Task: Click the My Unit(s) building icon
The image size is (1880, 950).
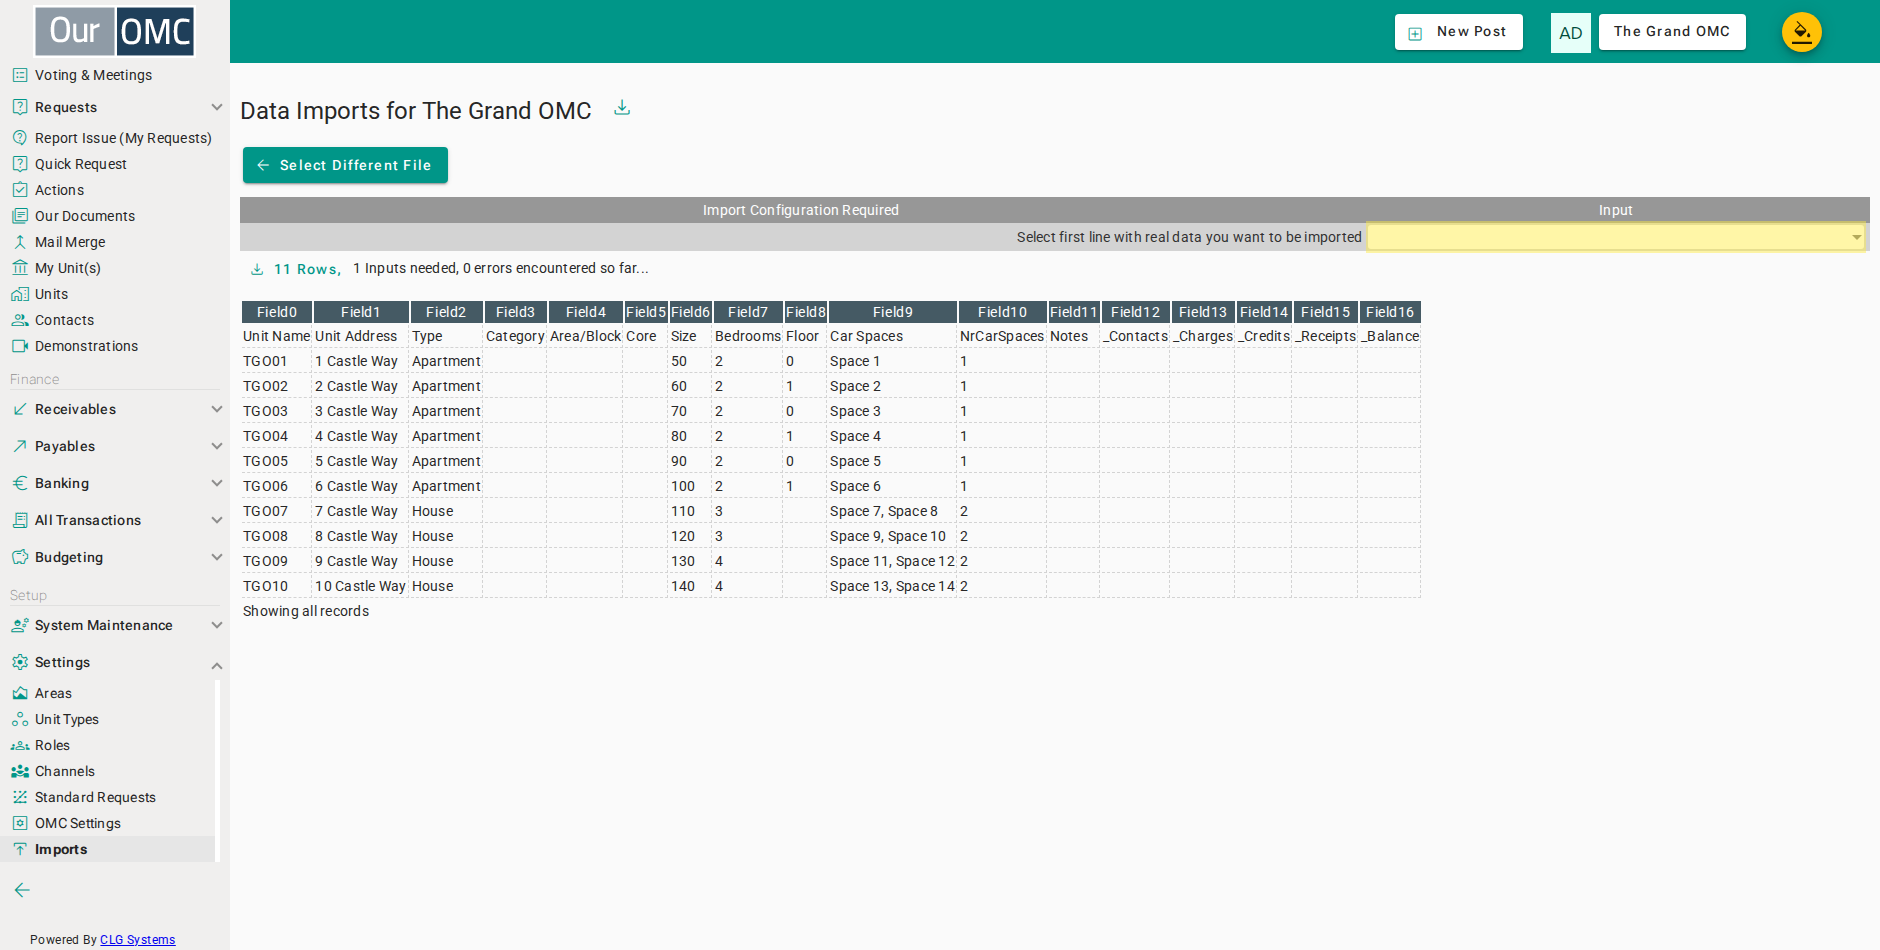Action: coord(20,268)
